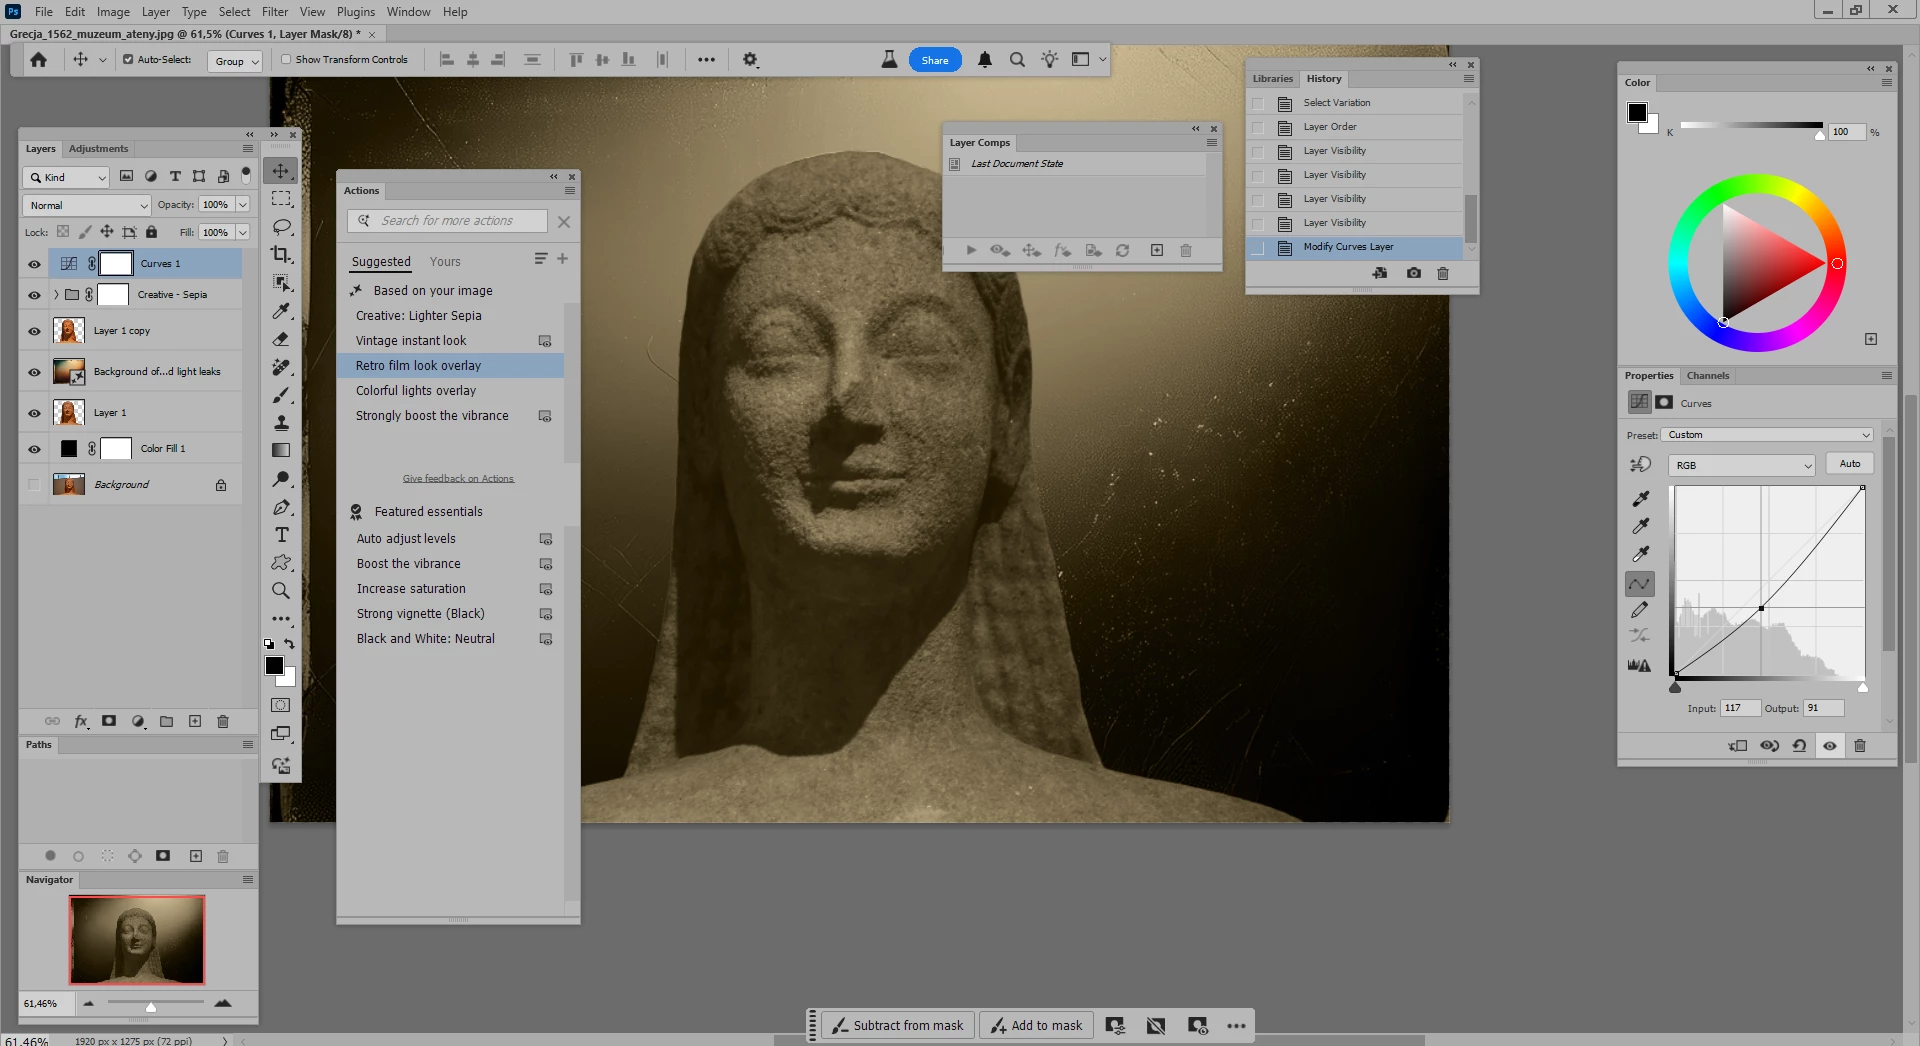Image resolution: width=1920 pixels, height=1046 pixels.
Task: Select the Pen tool
Action: tap(281, 507)
